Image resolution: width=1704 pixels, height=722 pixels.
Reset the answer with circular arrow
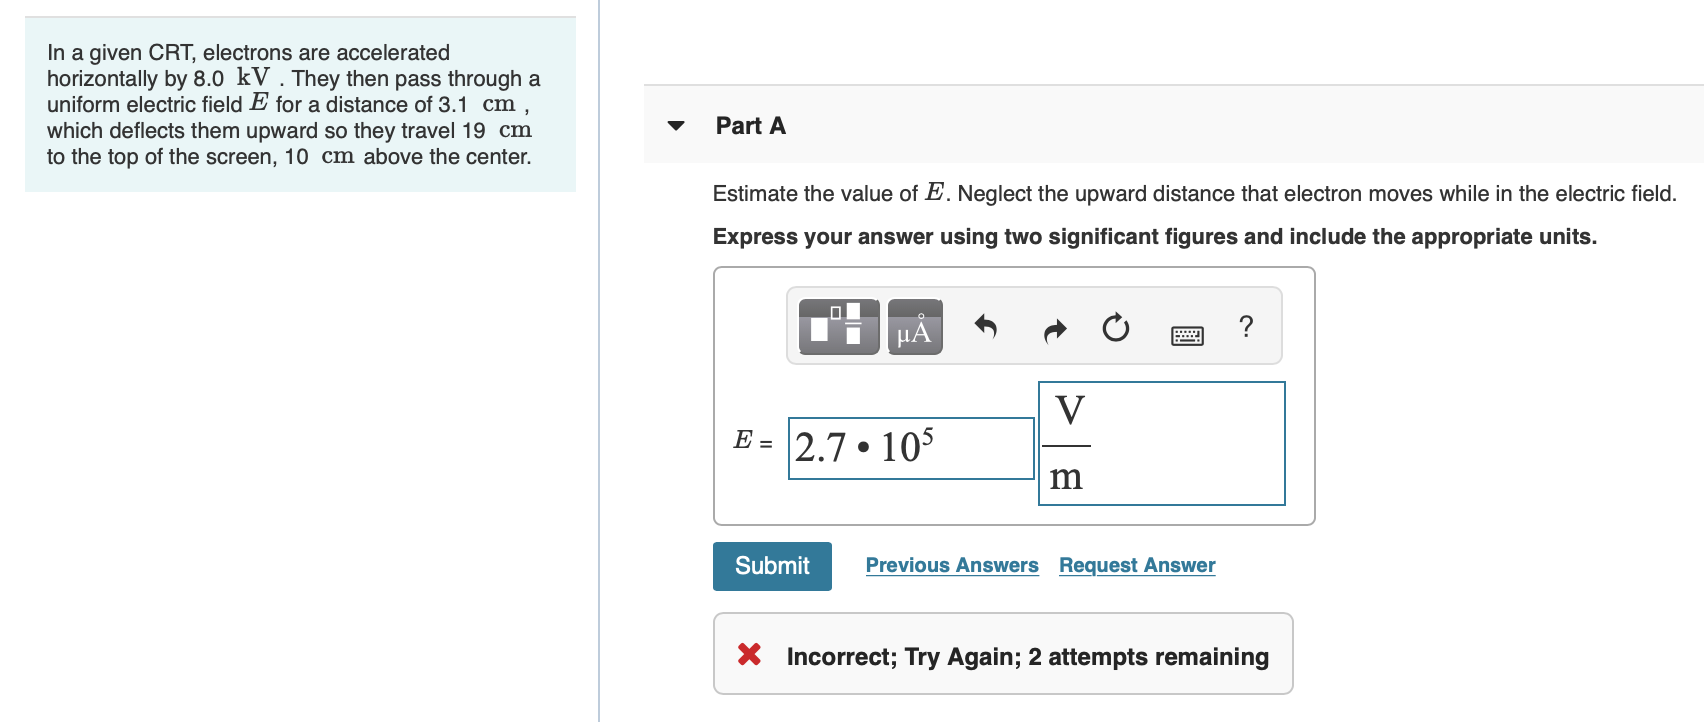1116,327
